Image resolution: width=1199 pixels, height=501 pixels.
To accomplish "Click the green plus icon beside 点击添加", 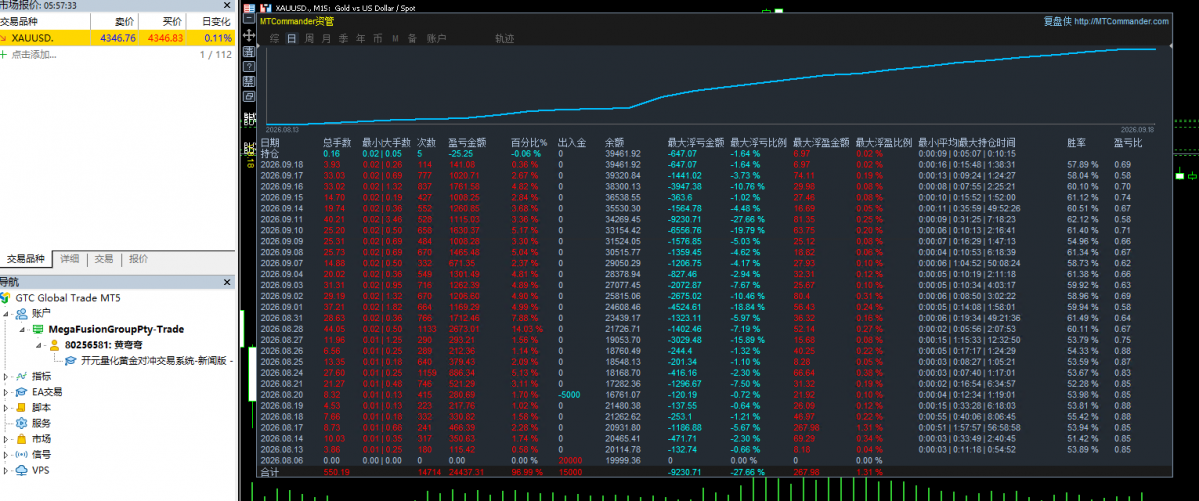I will point(4,54).
